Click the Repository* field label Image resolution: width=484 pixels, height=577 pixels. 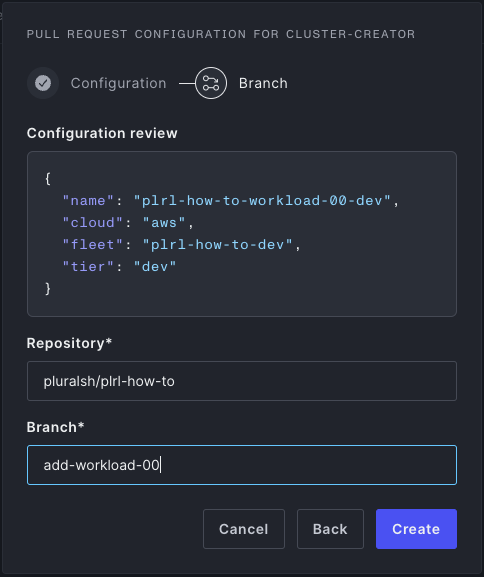point(69,343)
